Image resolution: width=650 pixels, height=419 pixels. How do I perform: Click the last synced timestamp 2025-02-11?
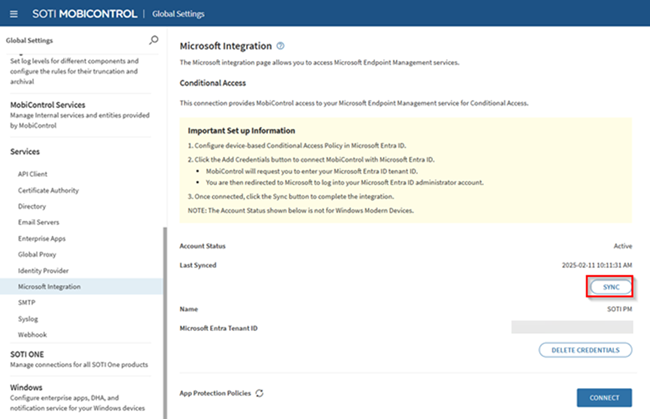tap(597, 265)
